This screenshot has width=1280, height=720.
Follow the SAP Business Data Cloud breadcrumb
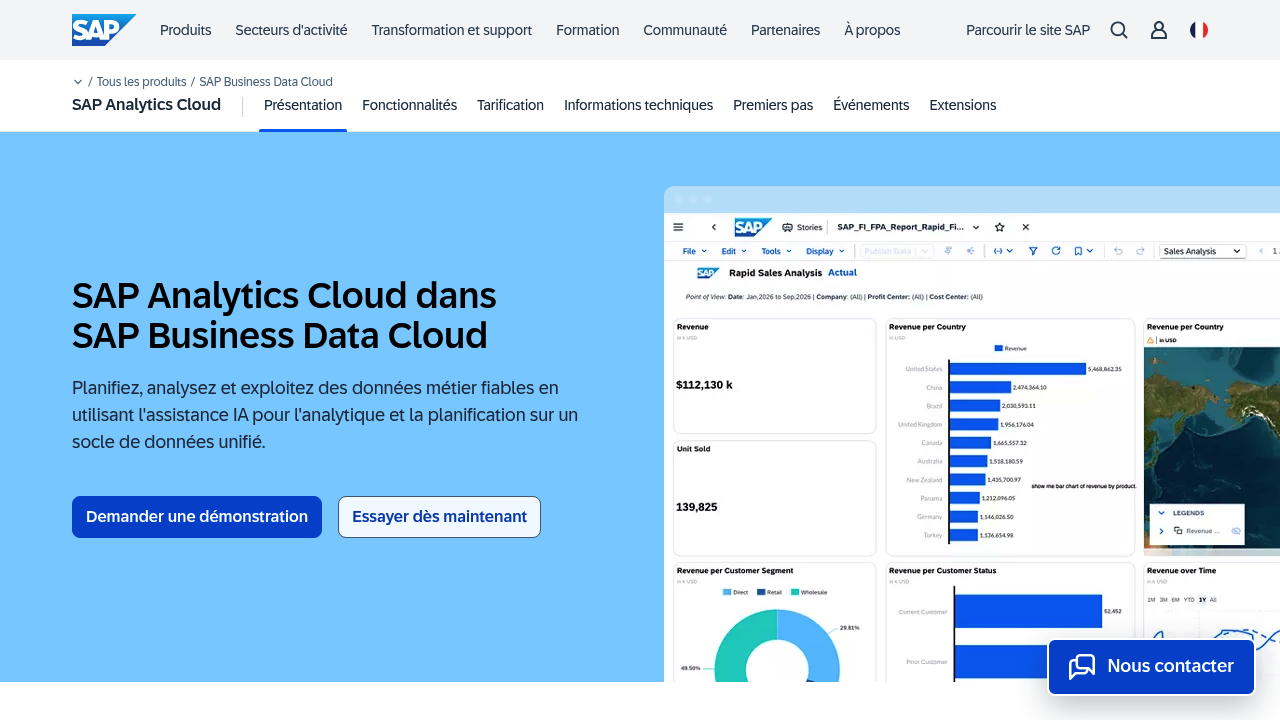(x=266, y=82)
